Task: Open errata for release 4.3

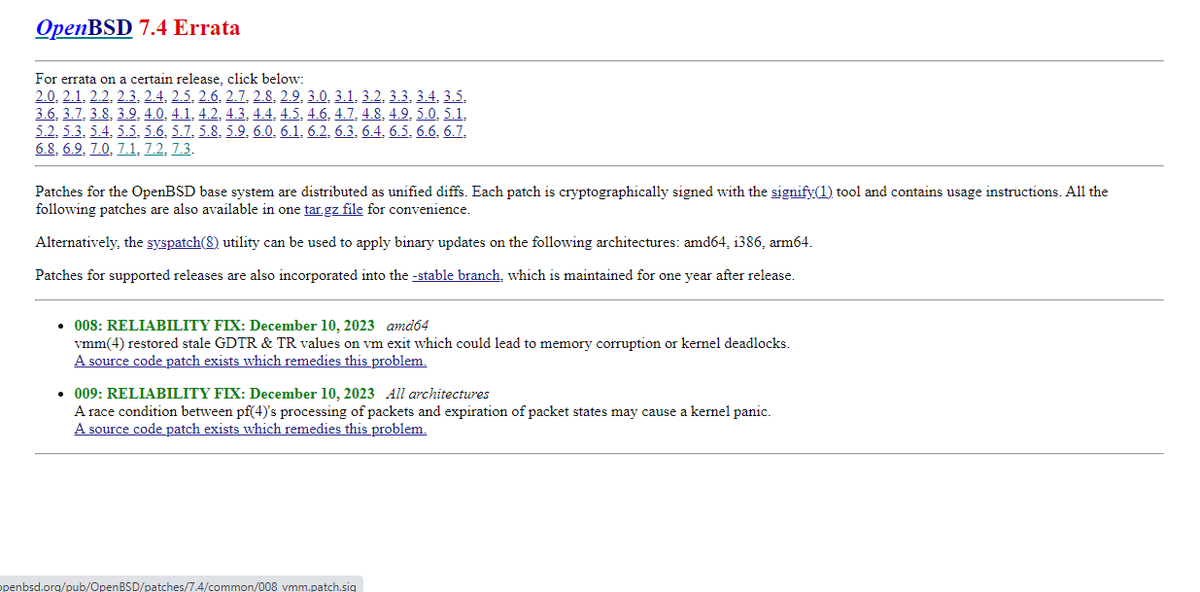Action: (236, 115)
